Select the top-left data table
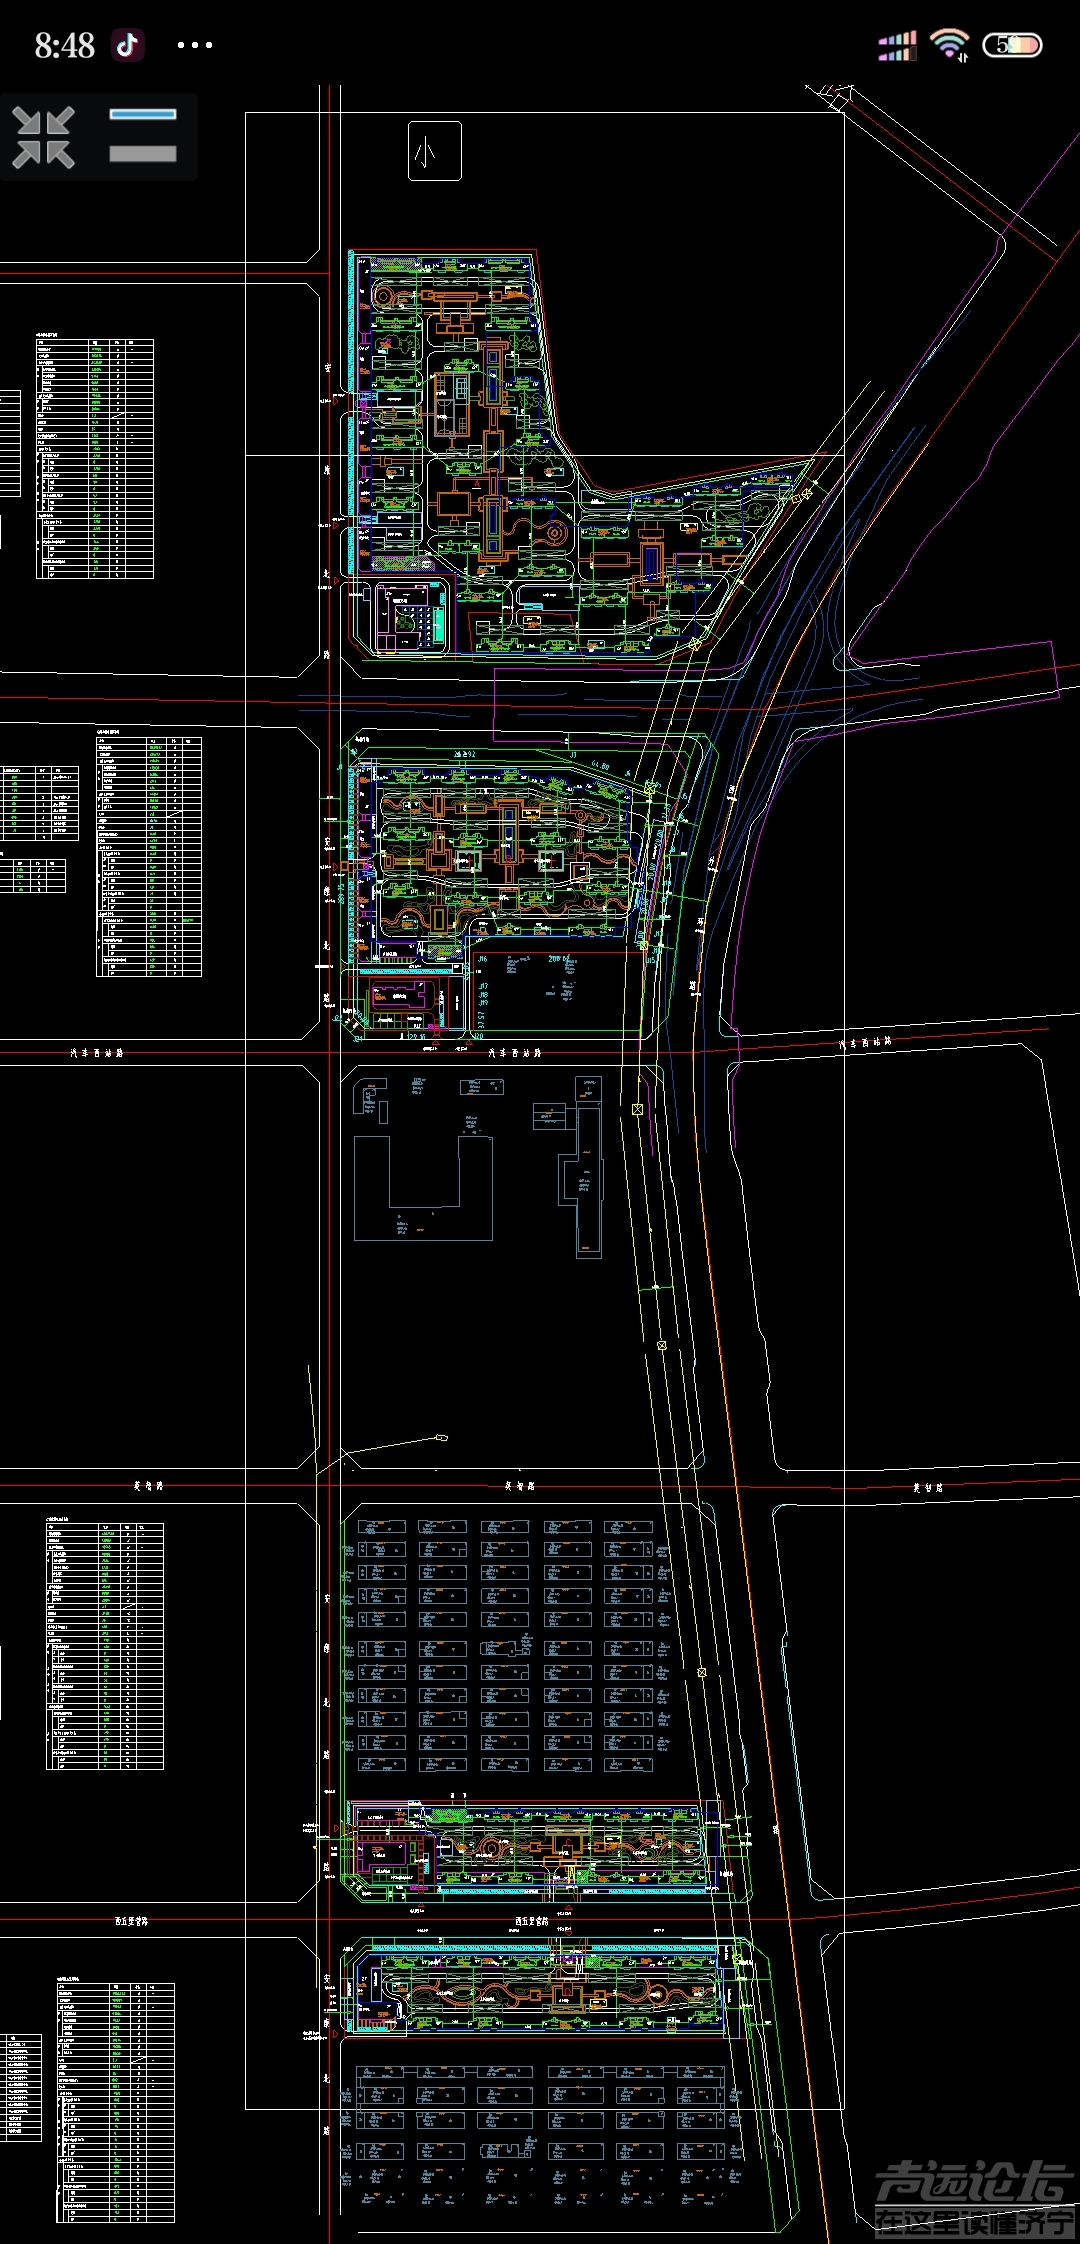 point(95,458)
